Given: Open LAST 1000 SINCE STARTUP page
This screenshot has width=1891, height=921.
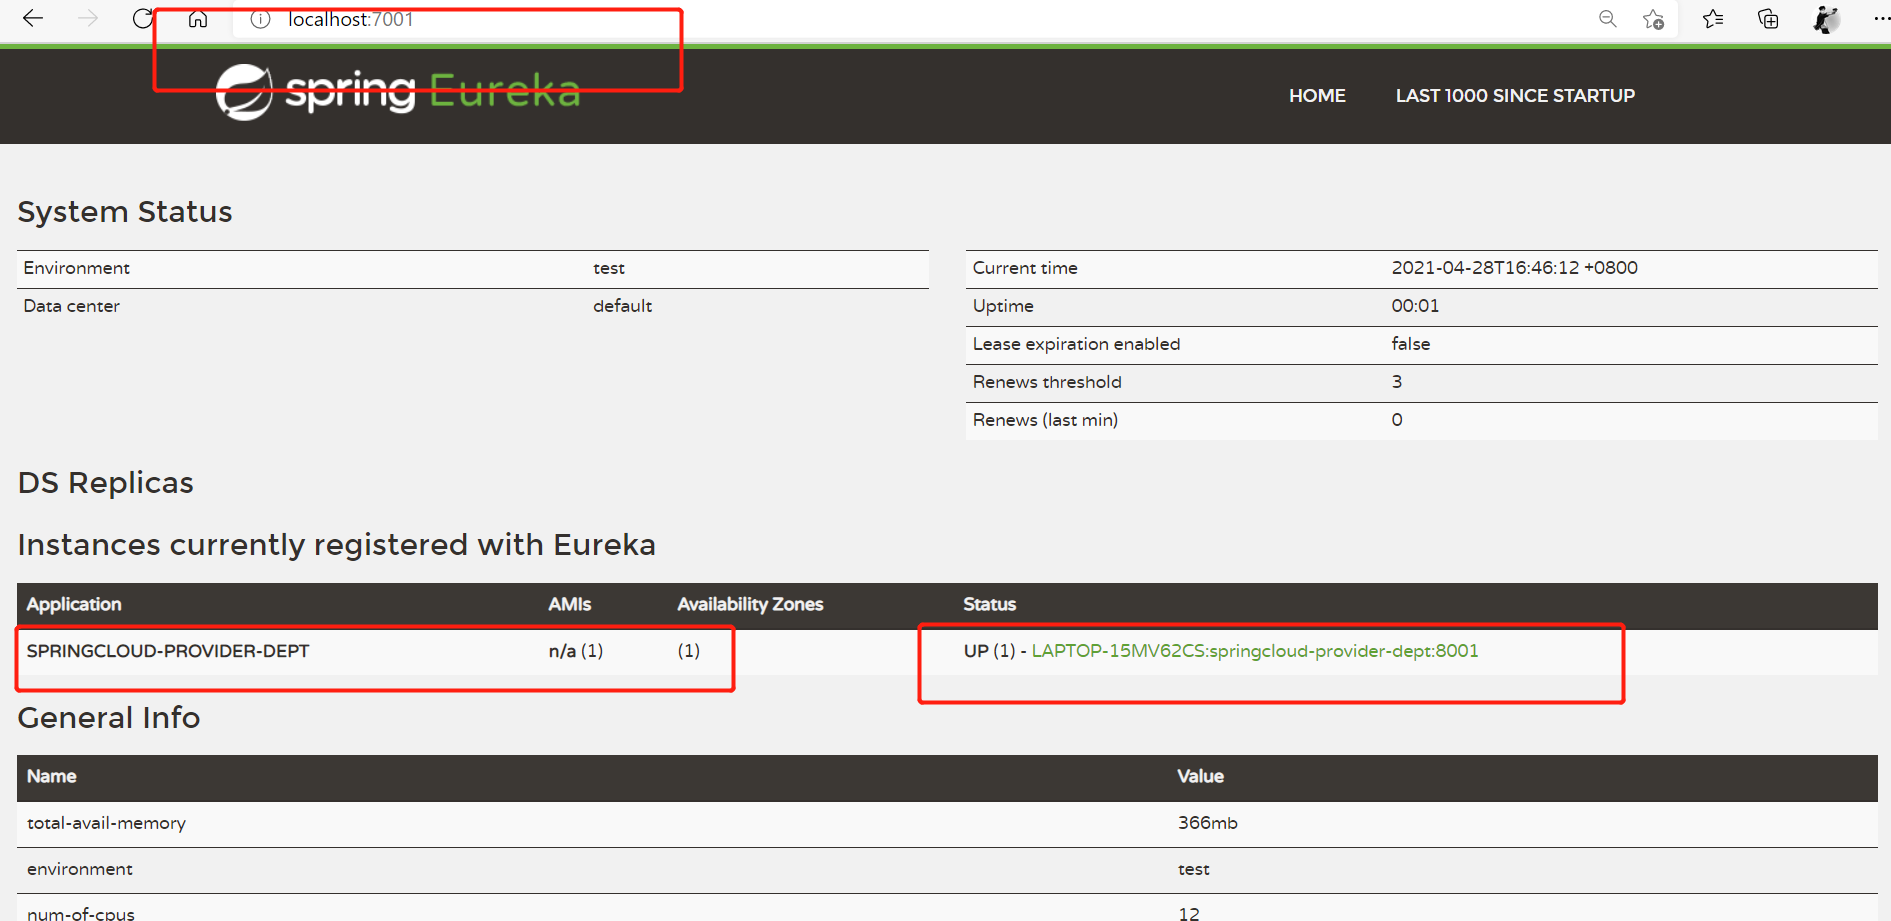Looking at the screenshot, I should [1515, 96].
